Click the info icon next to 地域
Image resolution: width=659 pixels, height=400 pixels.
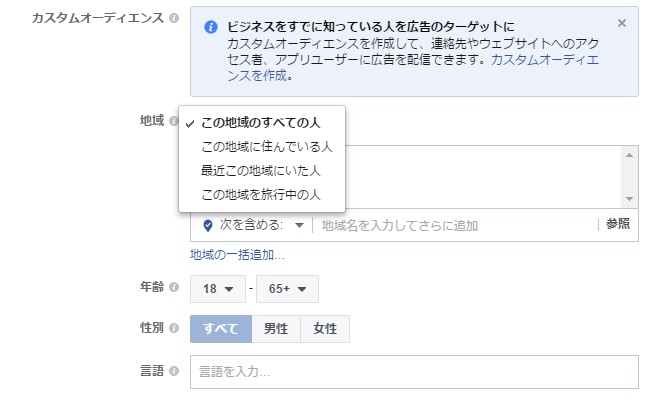[x=174, y=121]
